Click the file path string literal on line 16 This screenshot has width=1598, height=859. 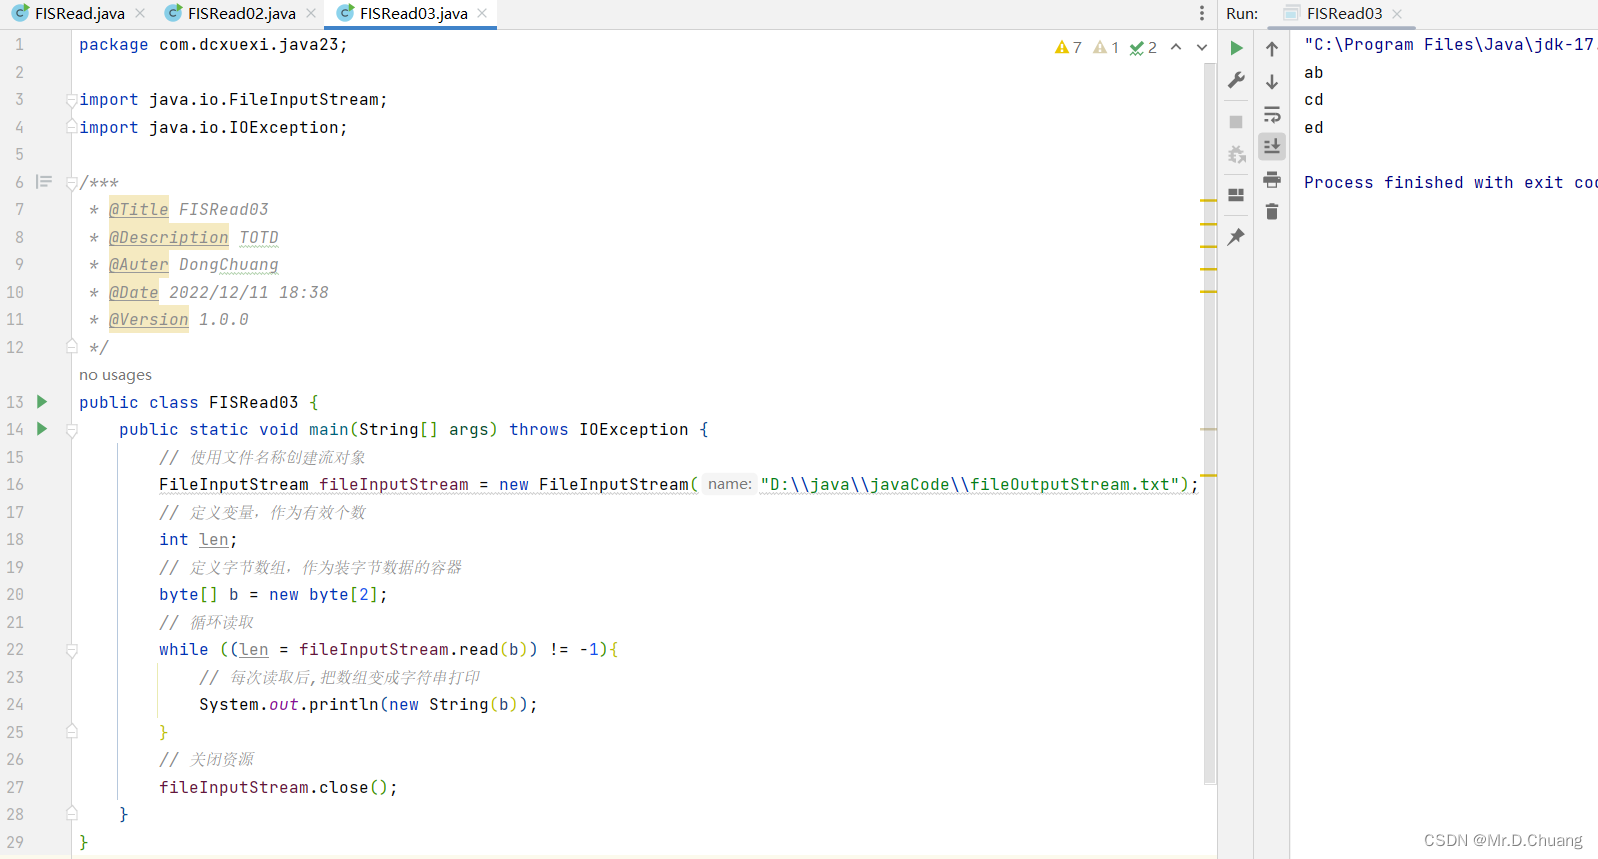[x=969, y=484]
